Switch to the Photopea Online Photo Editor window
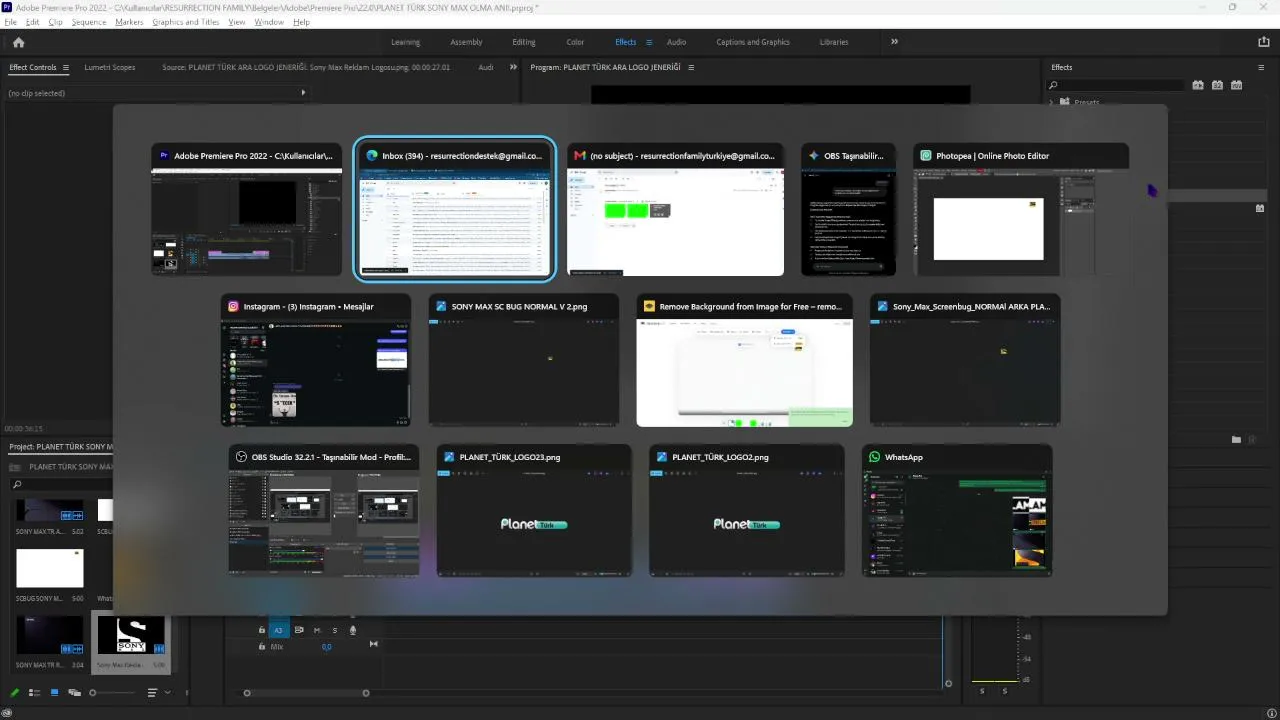This screenshot has height=720, width=1280. [x=1021, y=209]
